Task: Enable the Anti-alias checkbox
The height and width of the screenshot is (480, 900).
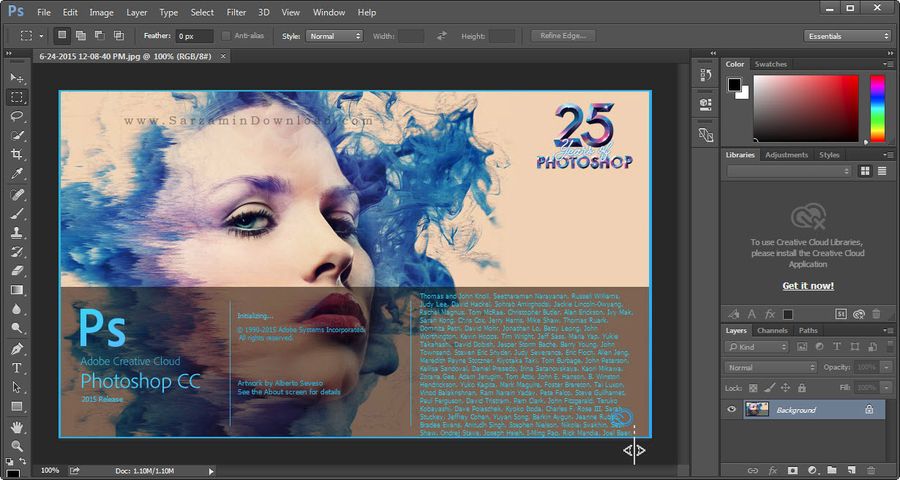Action: pyautogui.click(x=226, y=36)
